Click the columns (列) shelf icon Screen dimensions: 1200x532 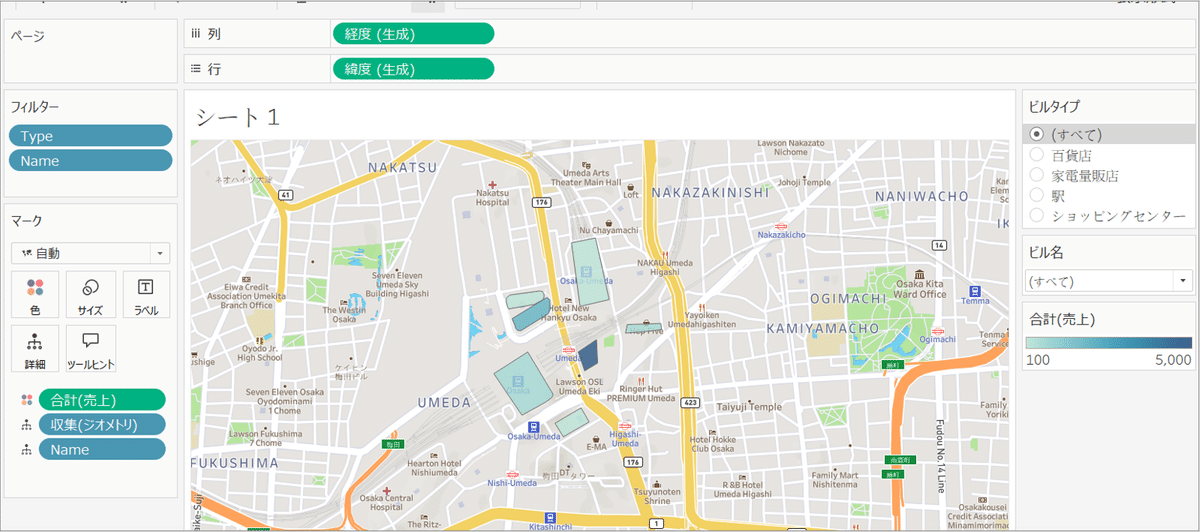195,34
